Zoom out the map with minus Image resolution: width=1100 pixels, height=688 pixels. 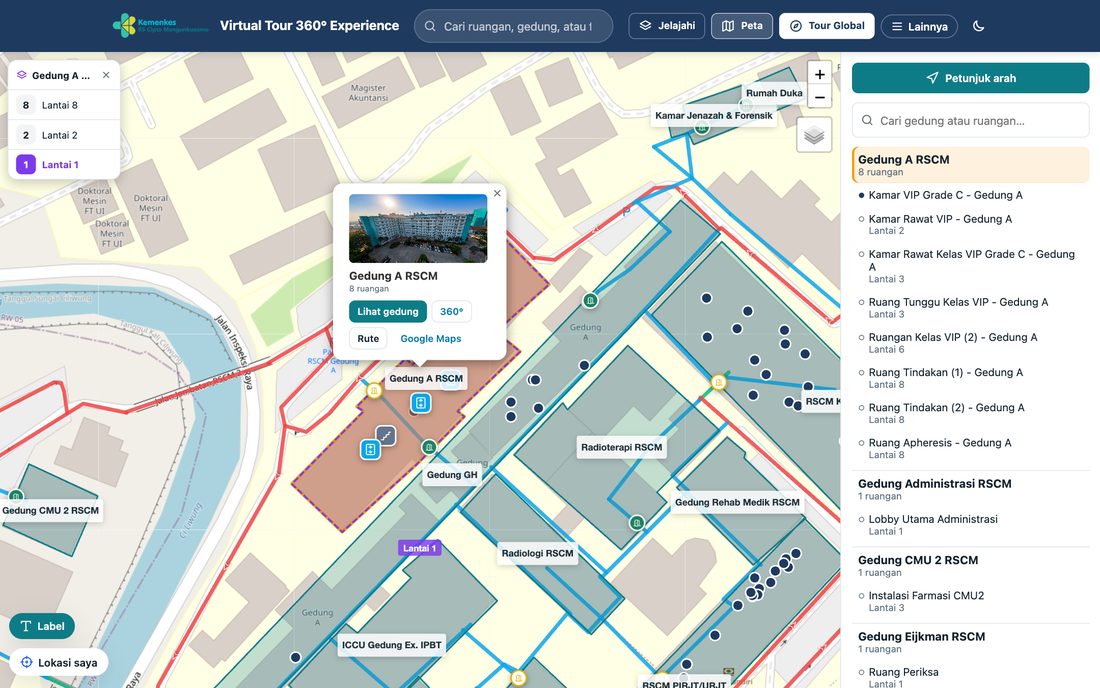819,97
